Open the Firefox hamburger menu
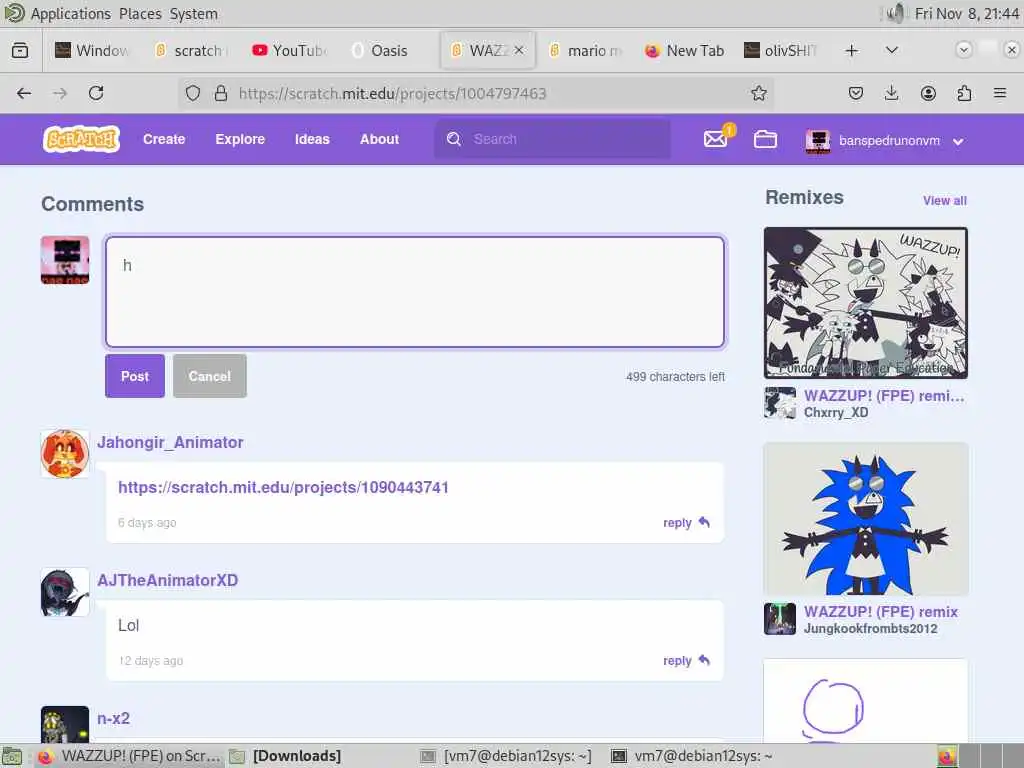Viewport: 1024px width, 768px height. (x=1000, y=93)
